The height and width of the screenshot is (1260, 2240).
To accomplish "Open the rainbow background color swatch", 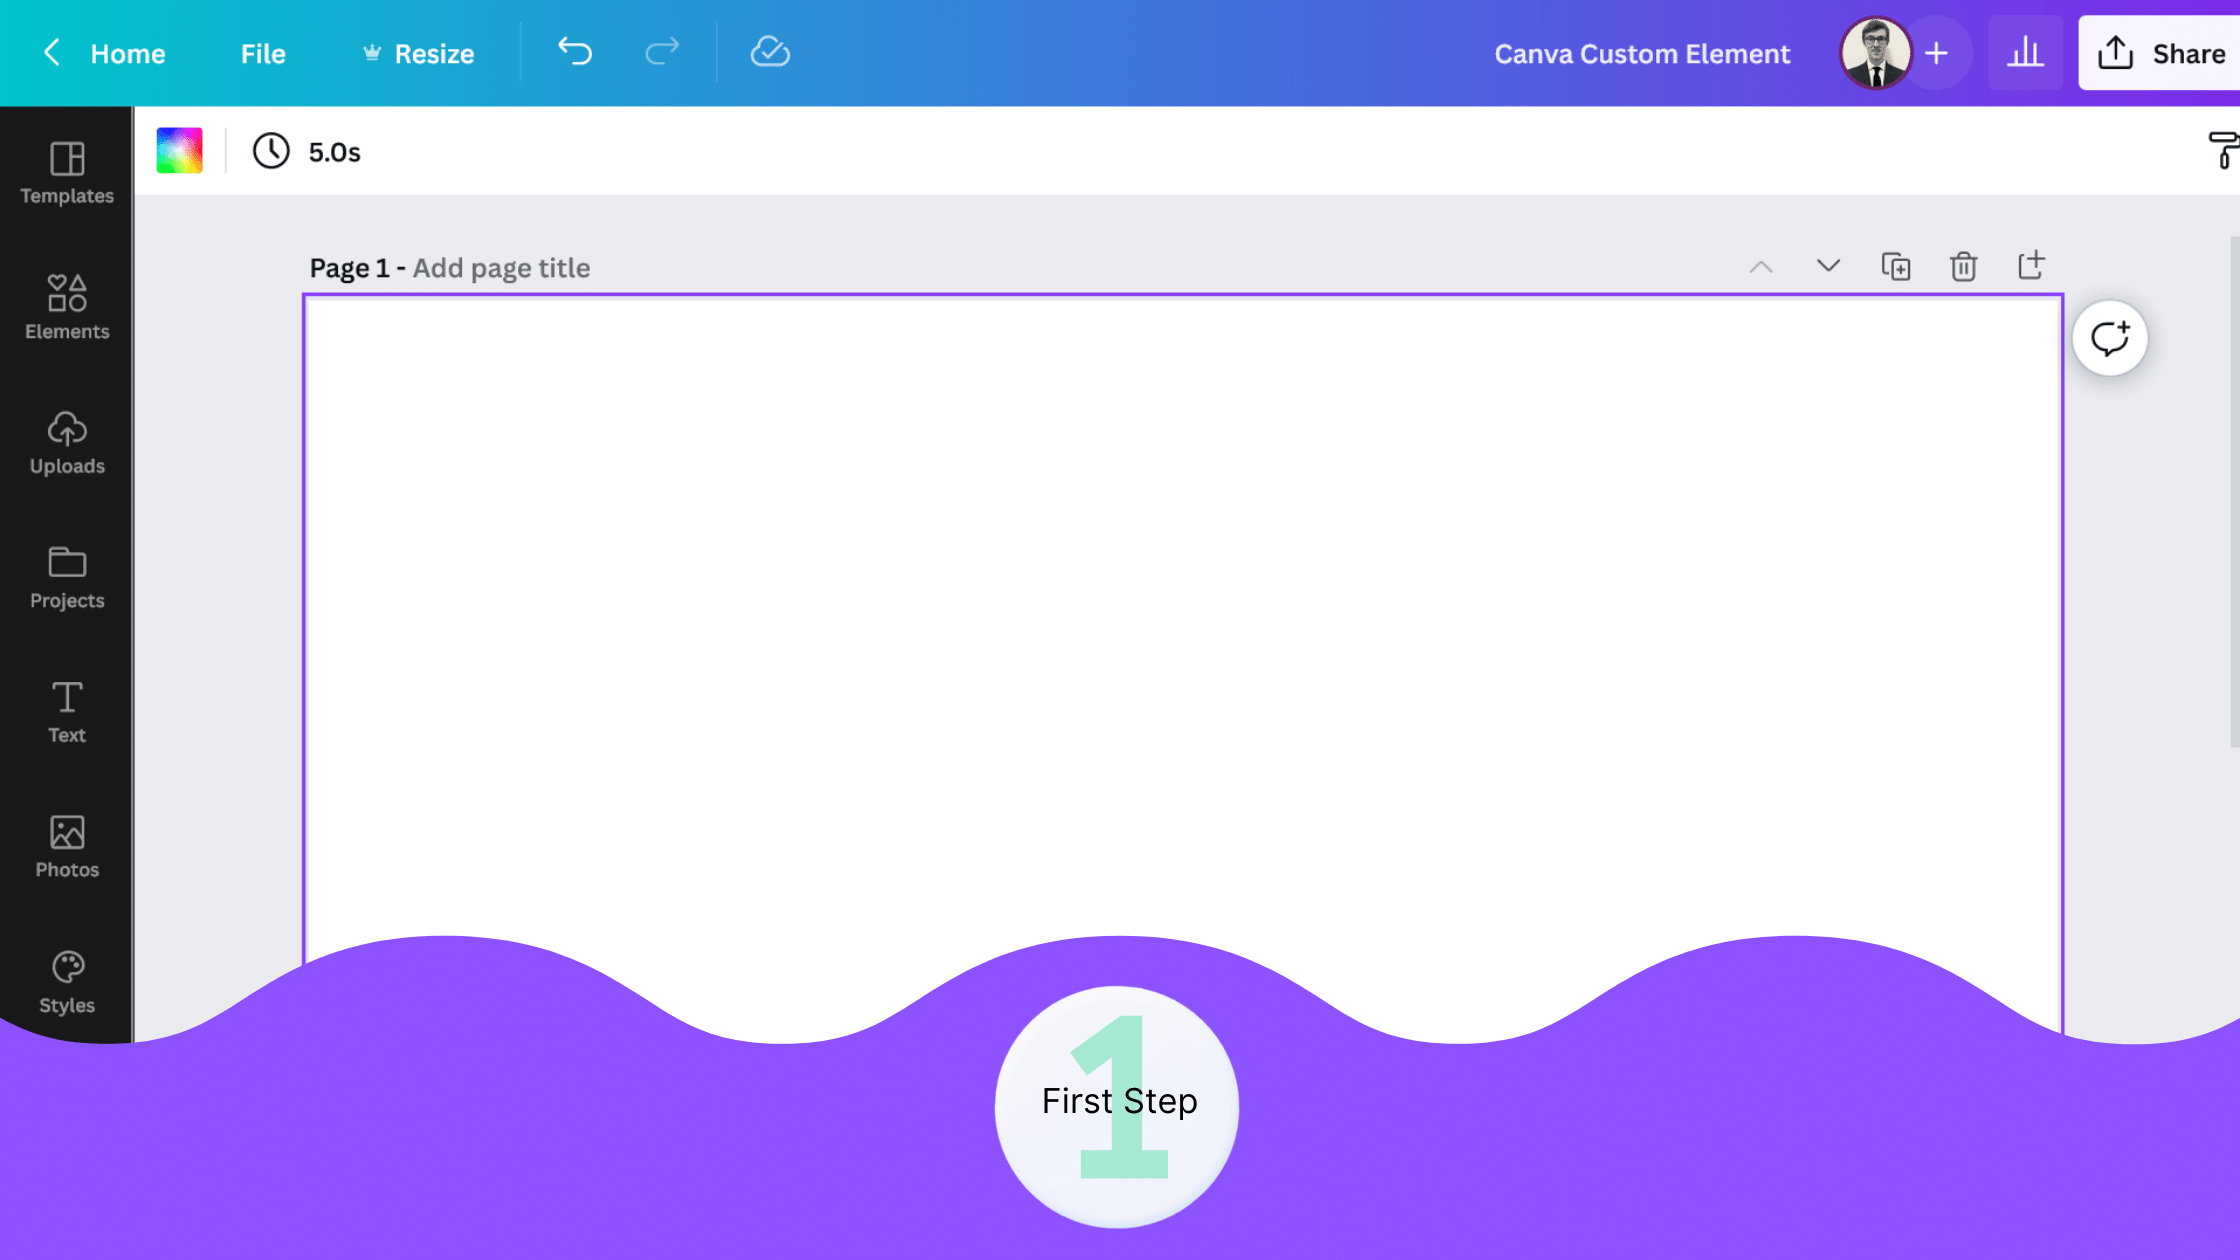I will 180,151.
